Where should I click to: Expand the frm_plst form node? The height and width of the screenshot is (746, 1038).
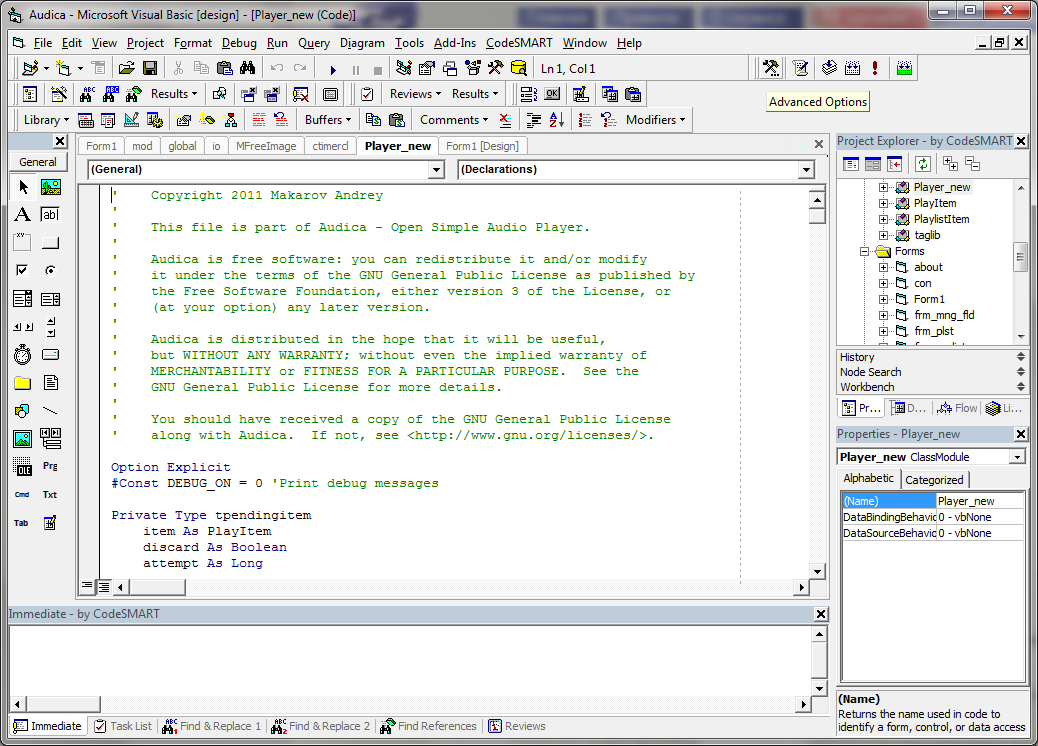coord(883,331)
